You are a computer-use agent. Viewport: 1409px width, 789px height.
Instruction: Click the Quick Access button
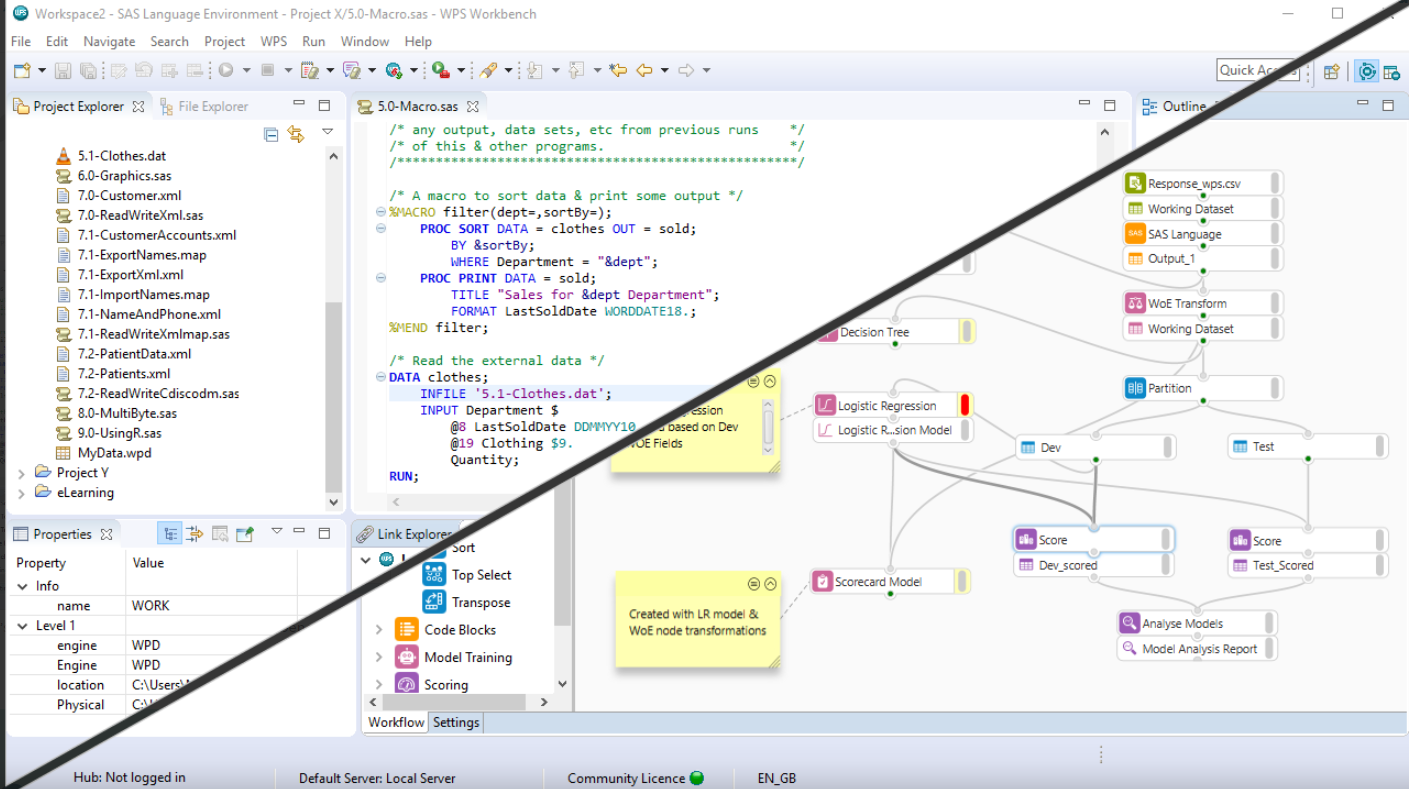[x=1256, y=70]
